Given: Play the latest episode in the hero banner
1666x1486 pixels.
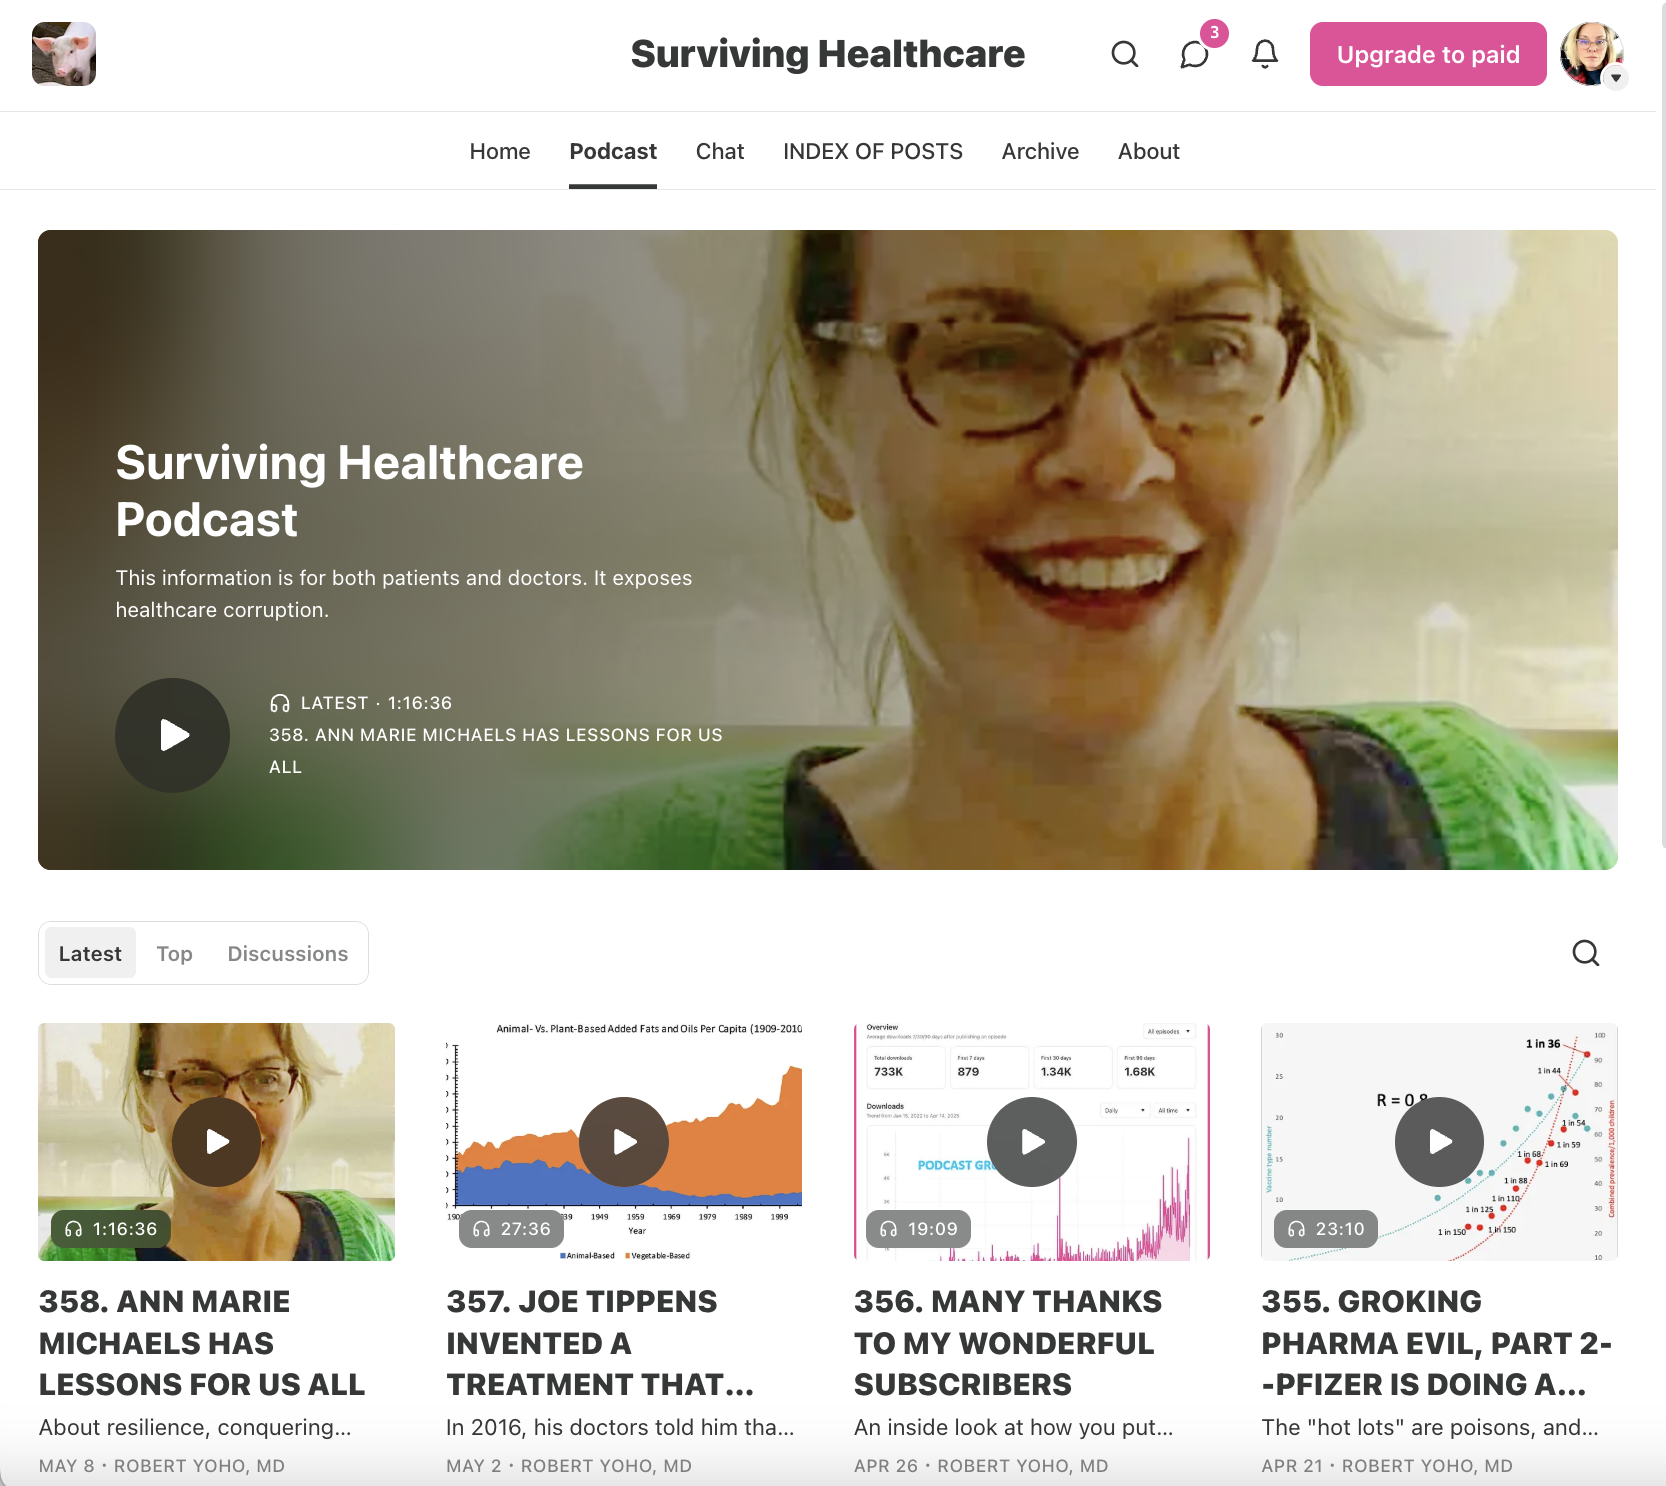Looking at the screenshot, I should coord(173,736).
